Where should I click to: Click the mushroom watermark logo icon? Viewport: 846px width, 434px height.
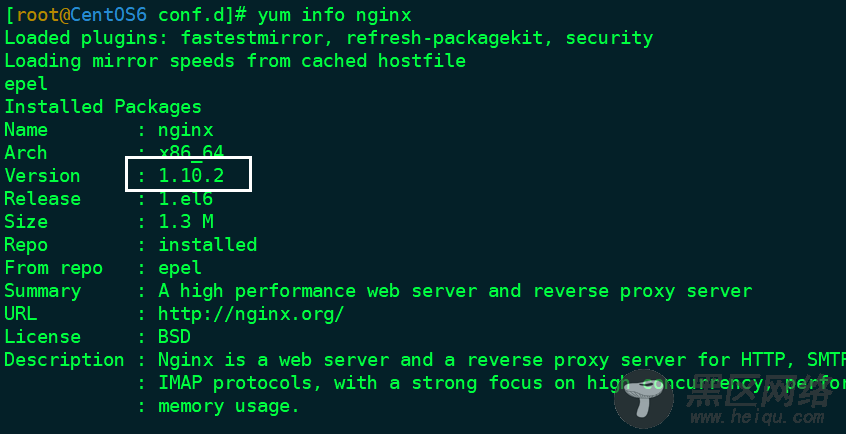click(644, 399)
